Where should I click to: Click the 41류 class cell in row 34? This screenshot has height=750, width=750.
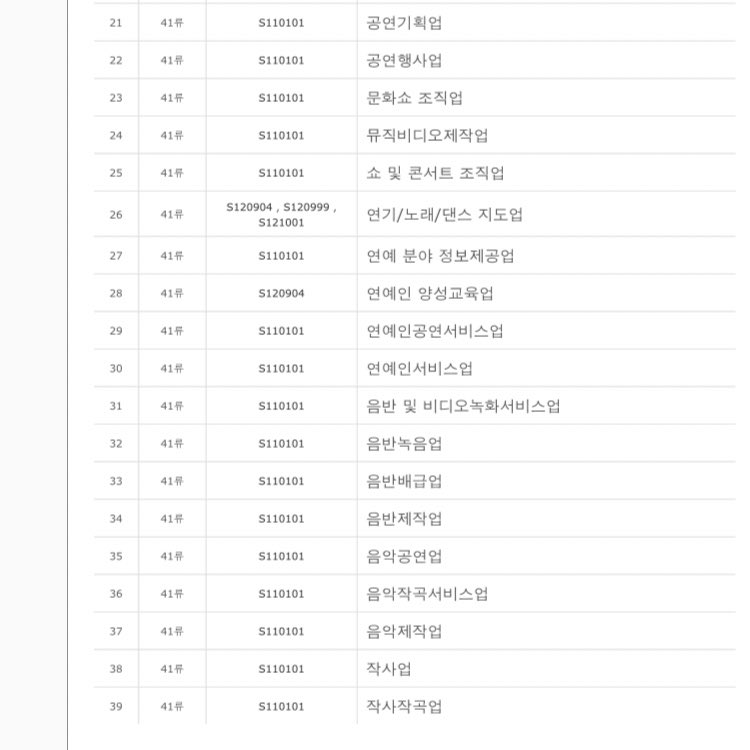[172, 518]
